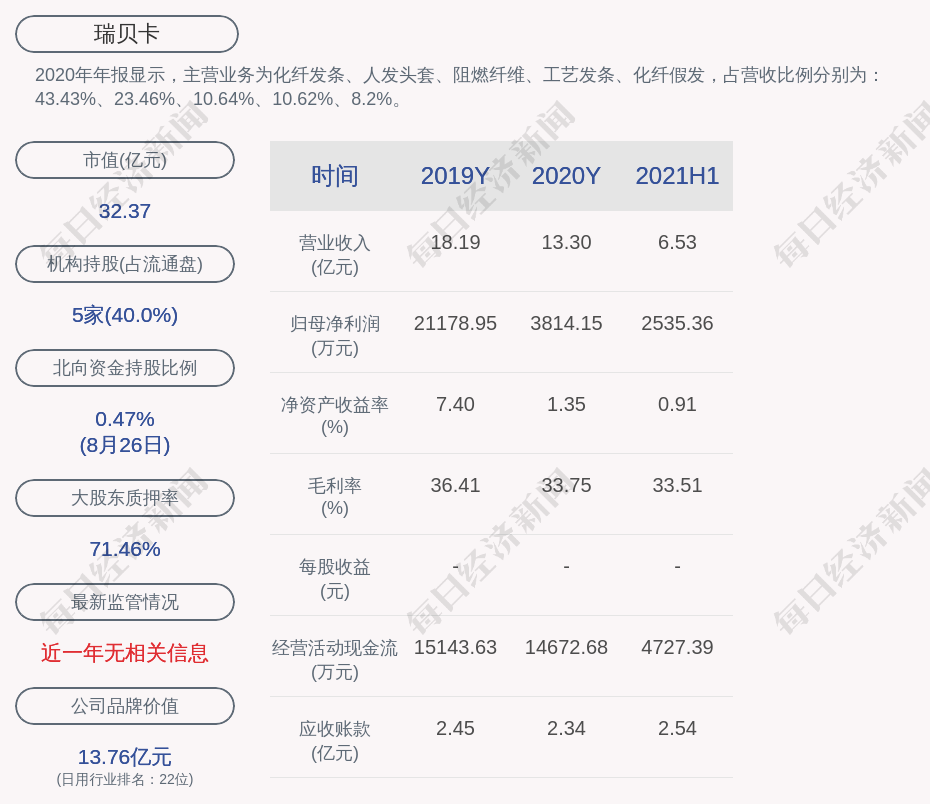Select gross margin value 33.75

pos(566,486)
